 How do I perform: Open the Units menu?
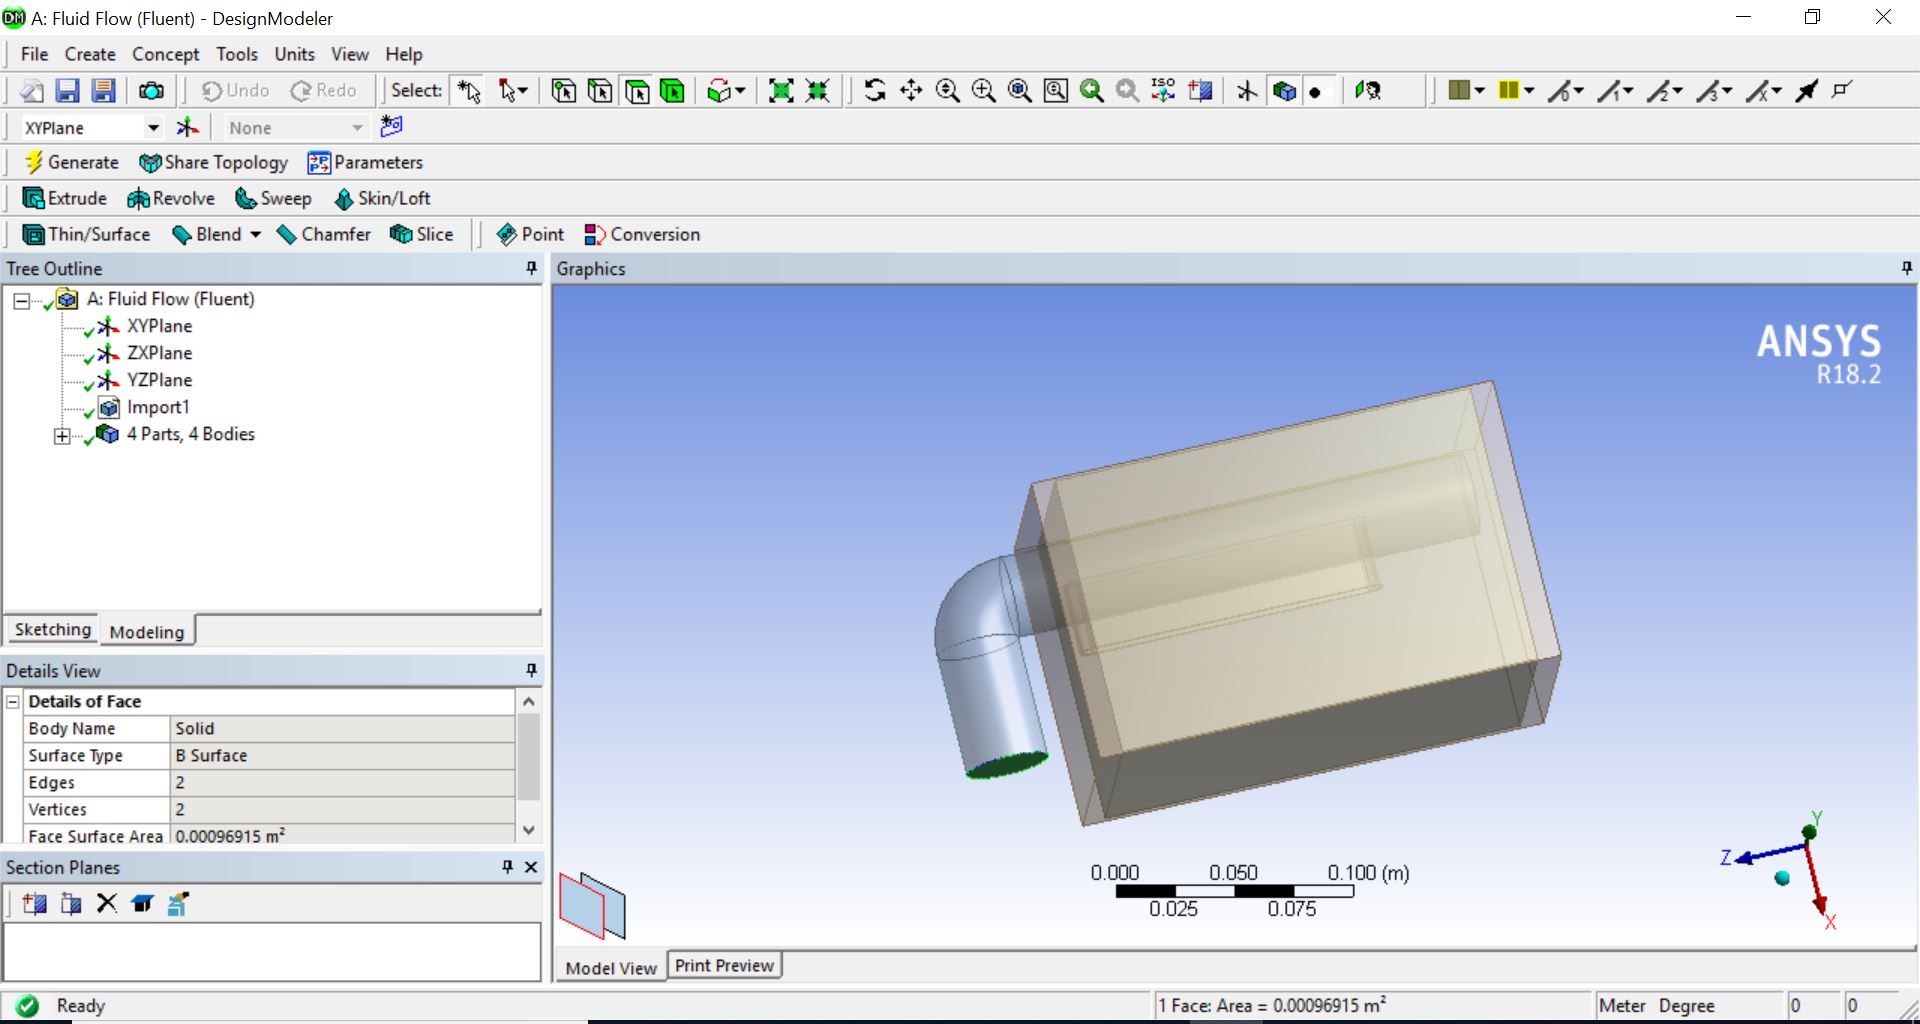(x=294, y=54)
